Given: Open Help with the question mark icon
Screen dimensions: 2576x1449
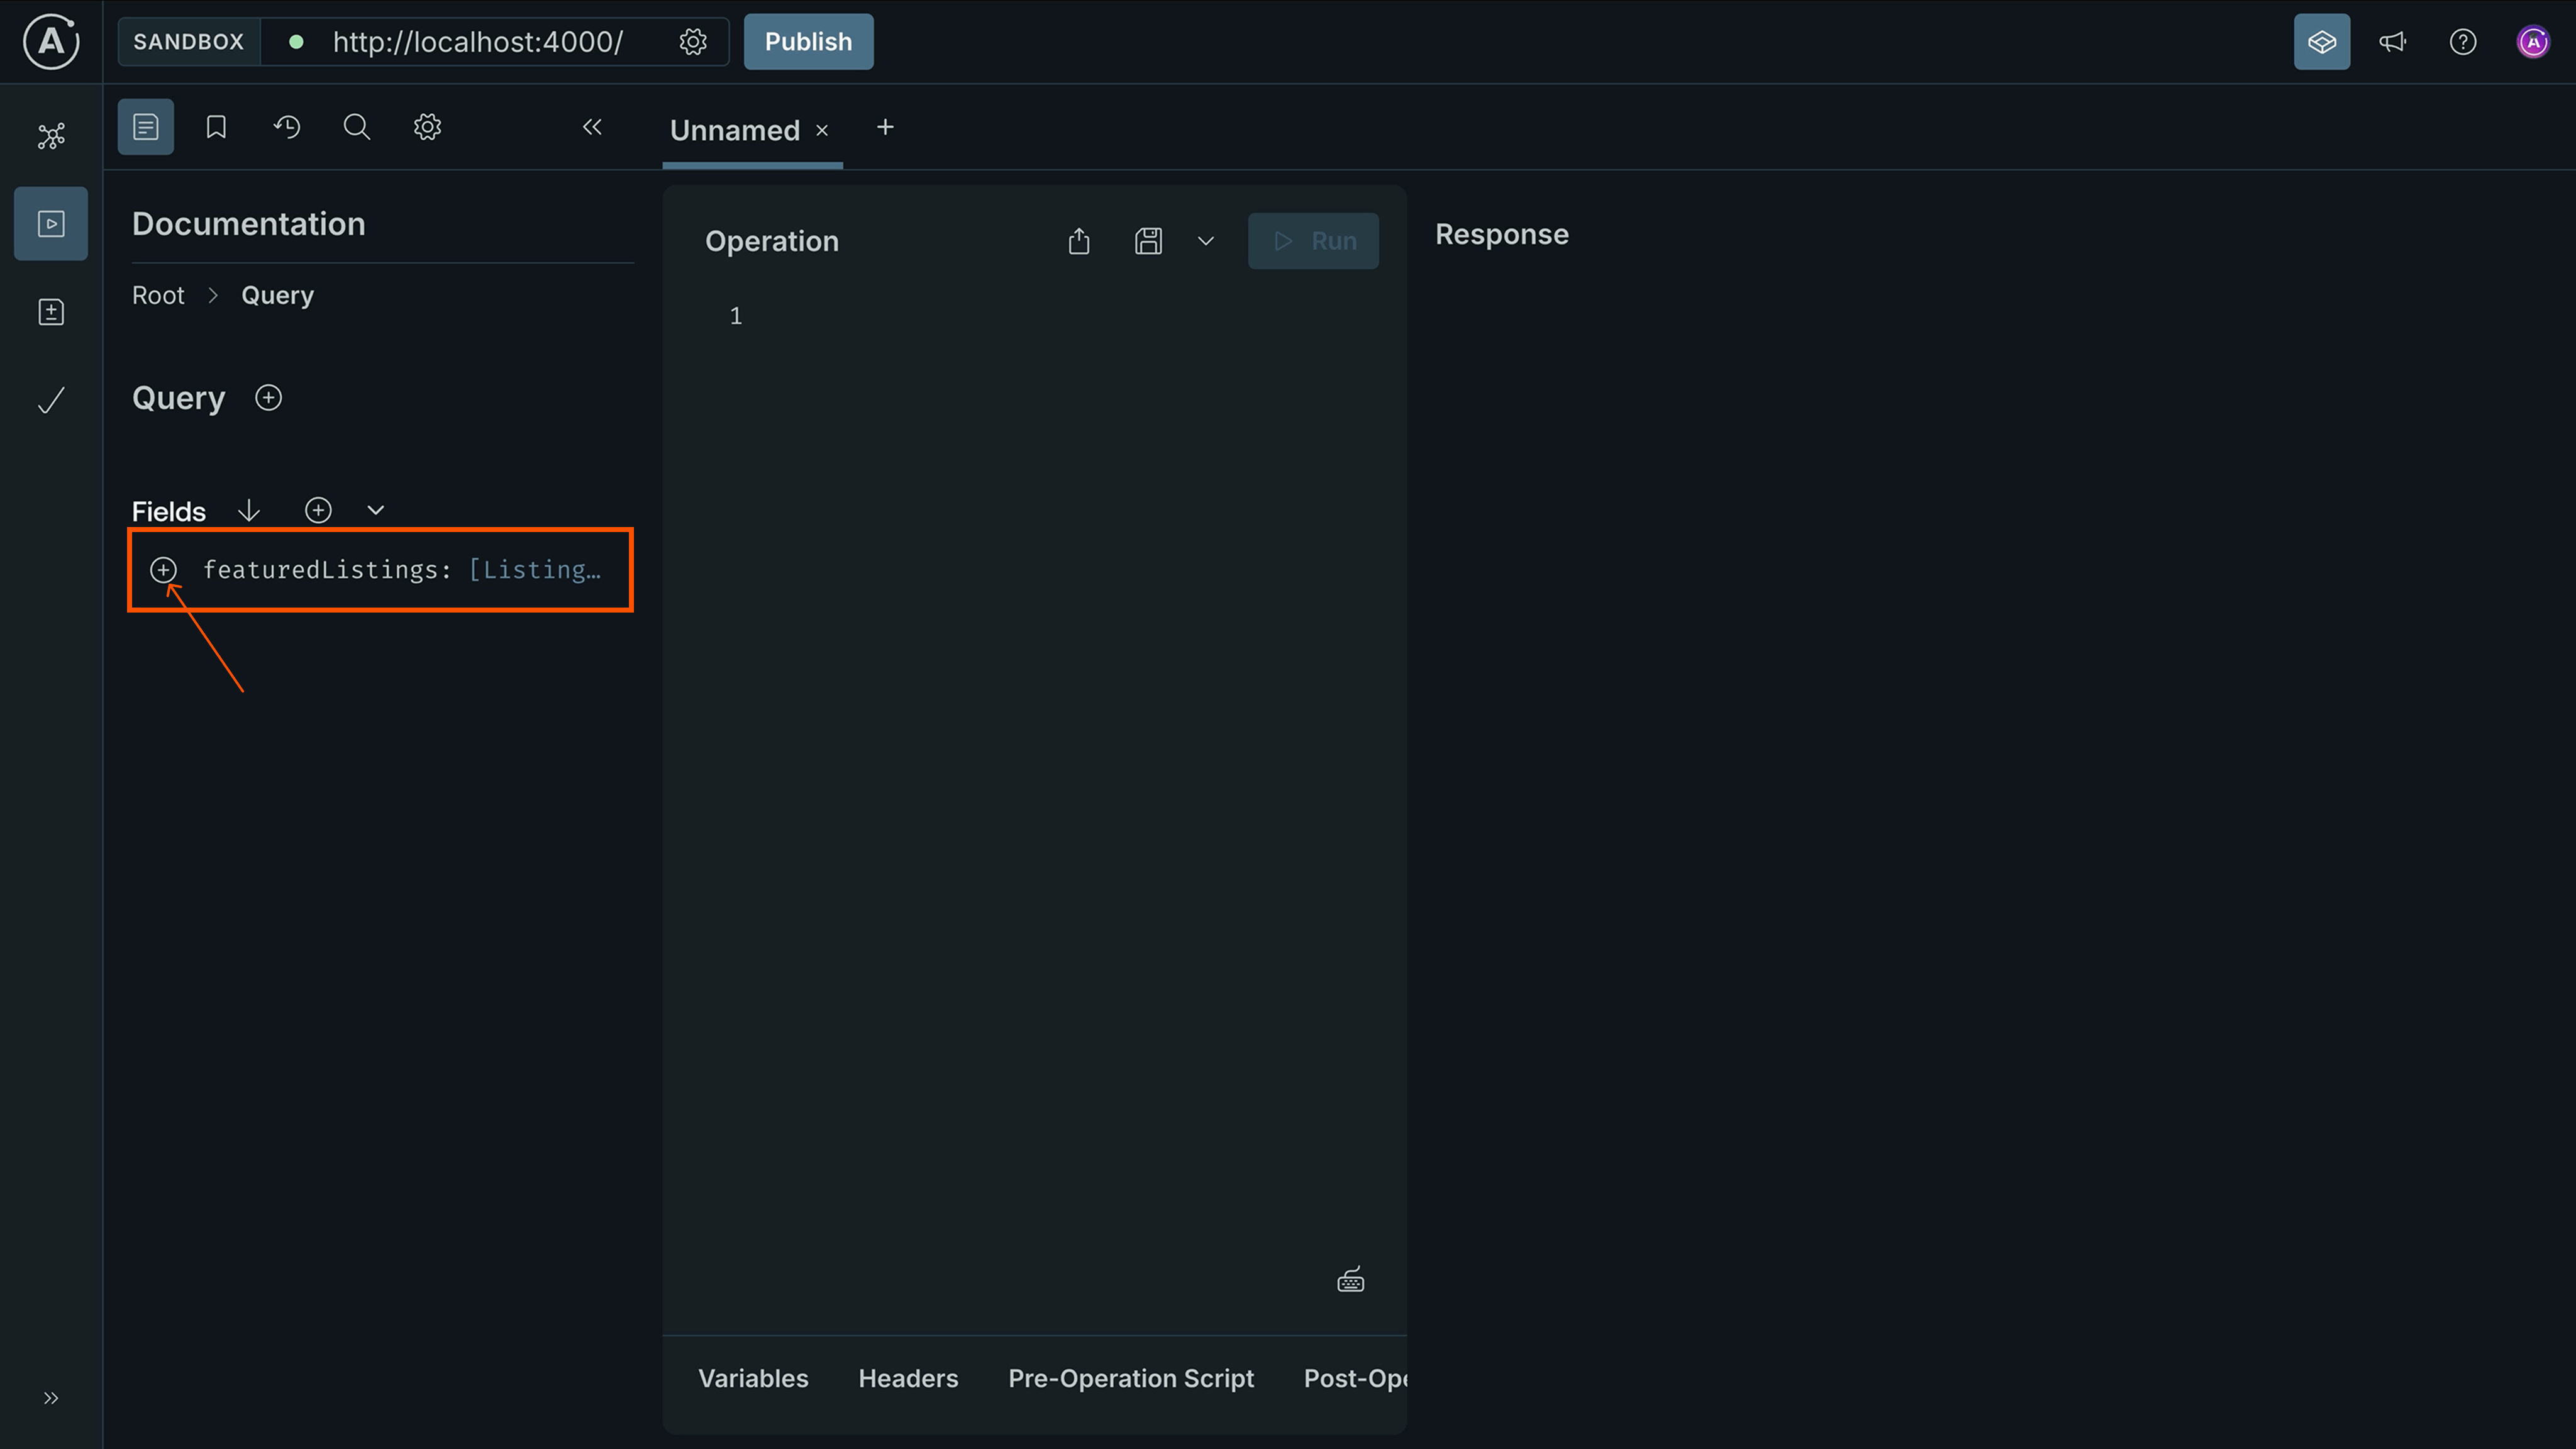Looking at the screenshot, I should tap(2462, 41).
